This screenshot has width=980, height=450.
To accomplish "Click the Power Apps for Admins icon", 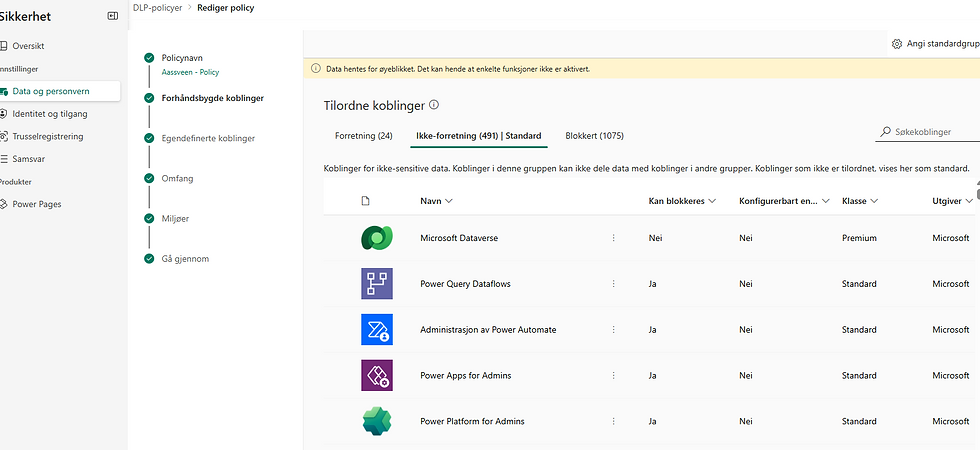I will (377, 375).
